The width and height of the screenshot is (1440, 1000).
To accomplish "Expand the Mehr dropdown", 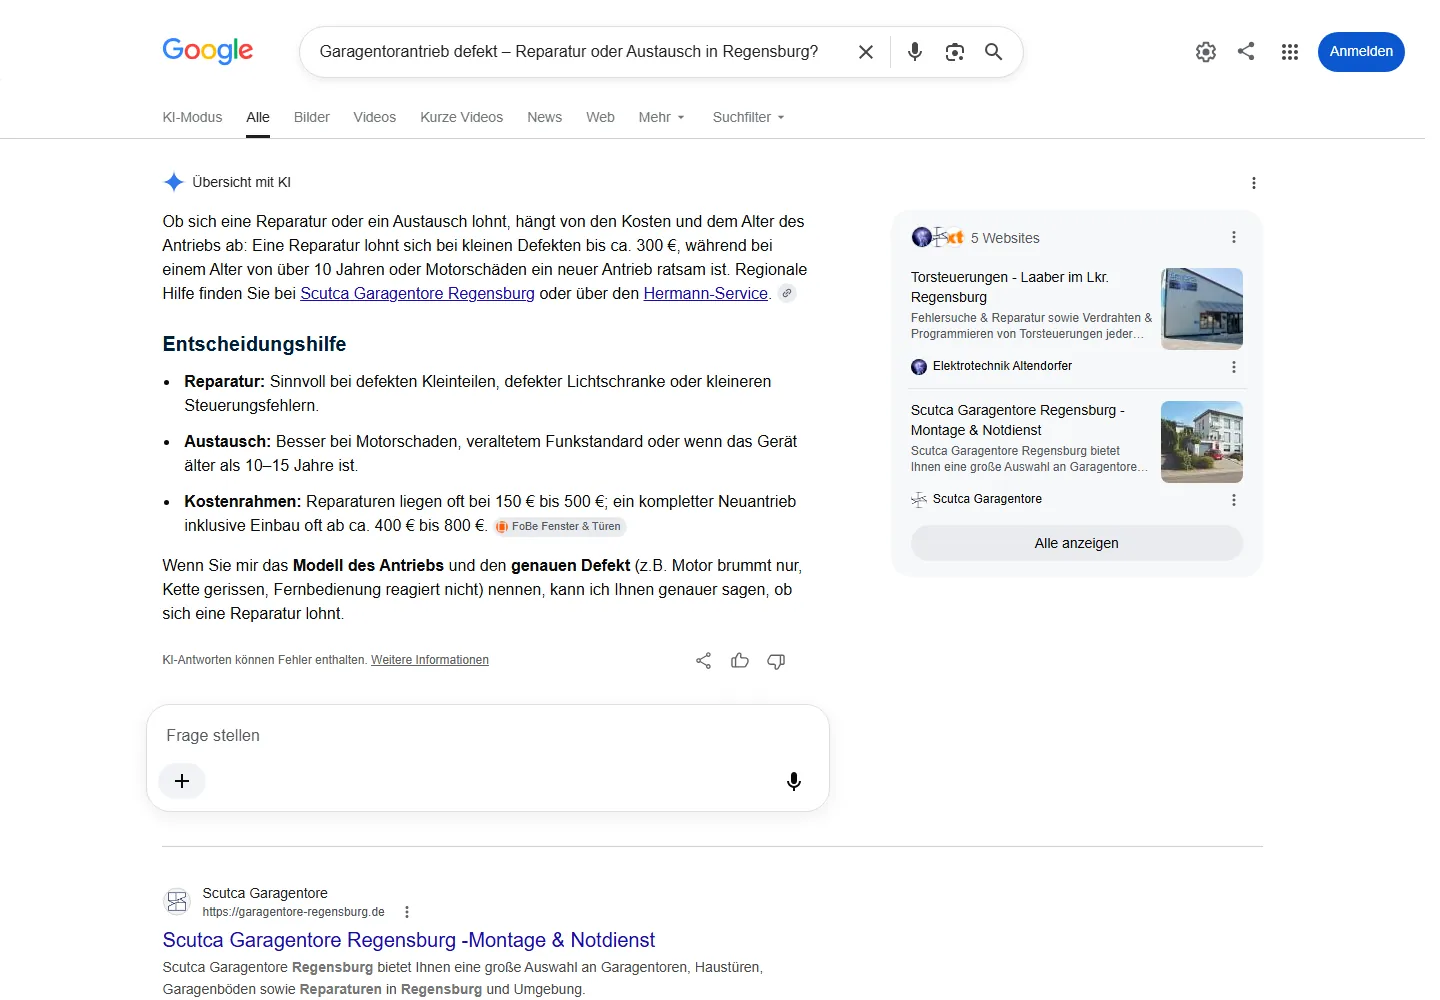I will pyautogui.click(x=662, y=117).
